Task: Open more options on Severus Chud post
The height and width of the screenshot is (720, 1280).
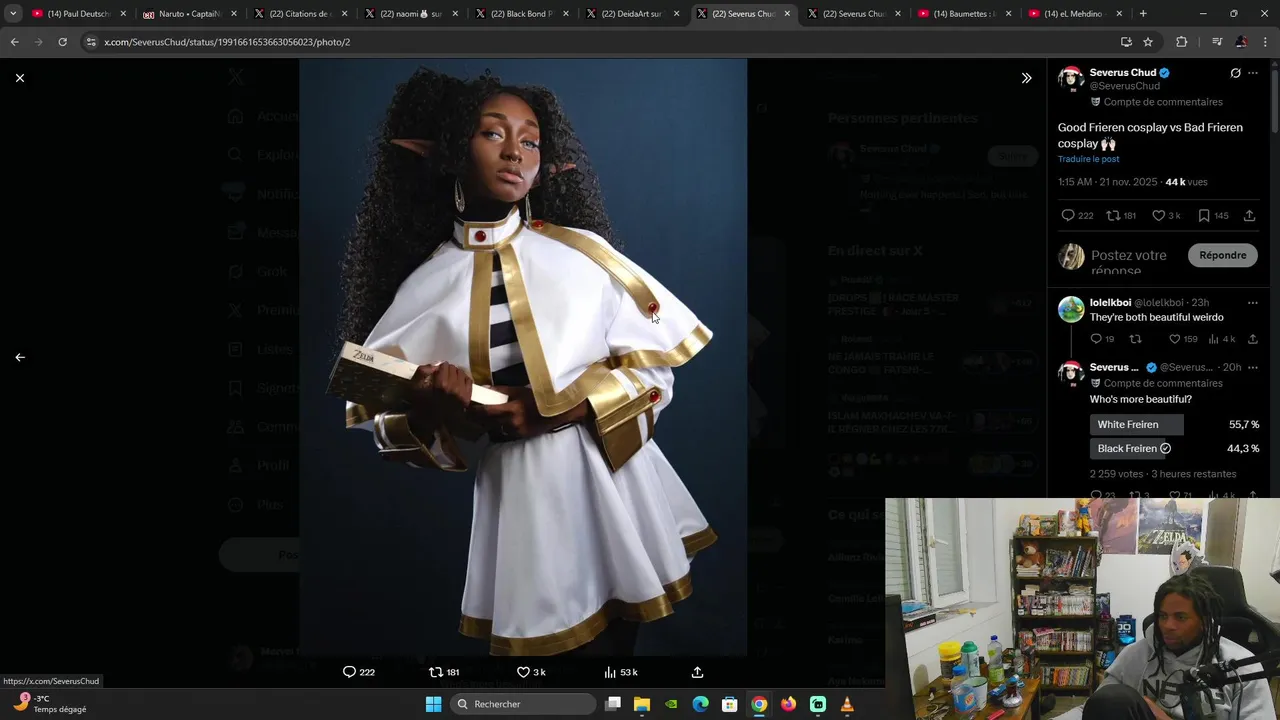Action: point(1253,73)
